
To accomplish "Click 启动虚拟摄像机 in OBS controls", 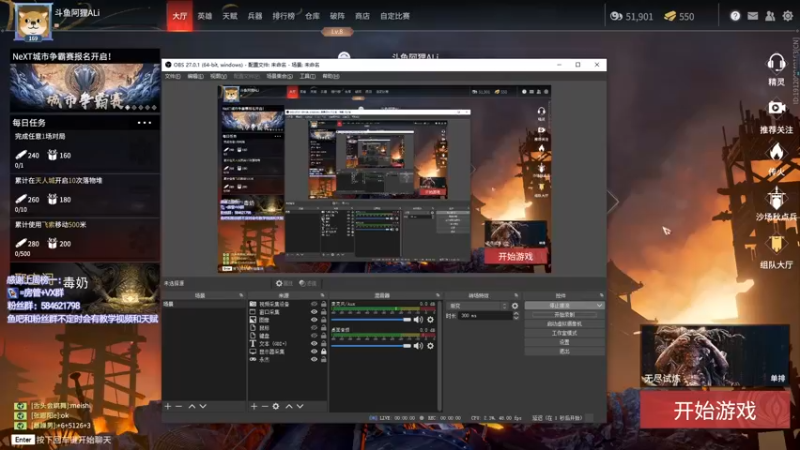I will (564, 324).
